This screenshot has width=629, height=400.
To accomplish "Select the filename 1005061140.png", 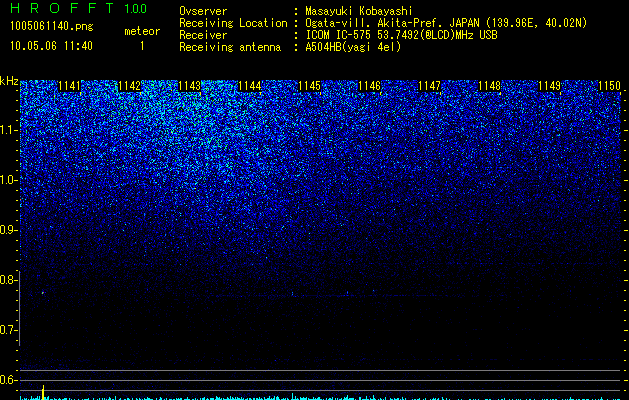I will 52,27.
